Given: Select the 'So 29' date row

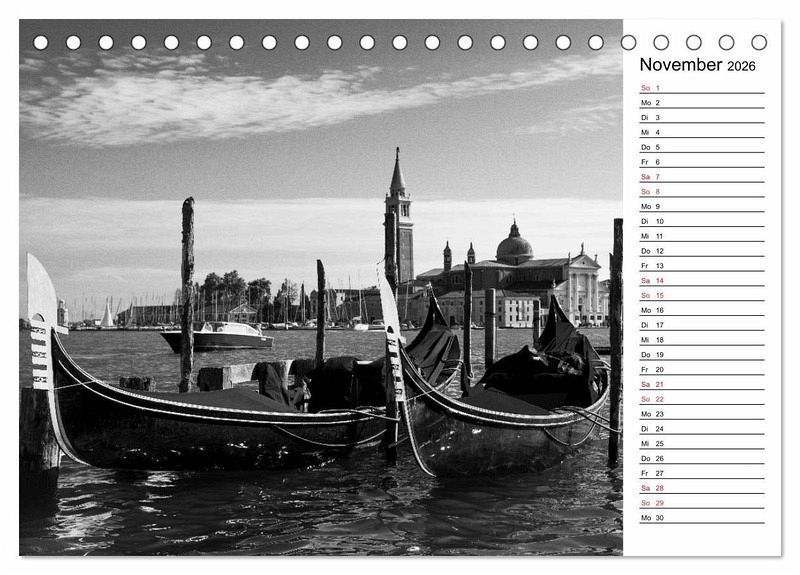Looking at the screenshot, I should 702,502.
